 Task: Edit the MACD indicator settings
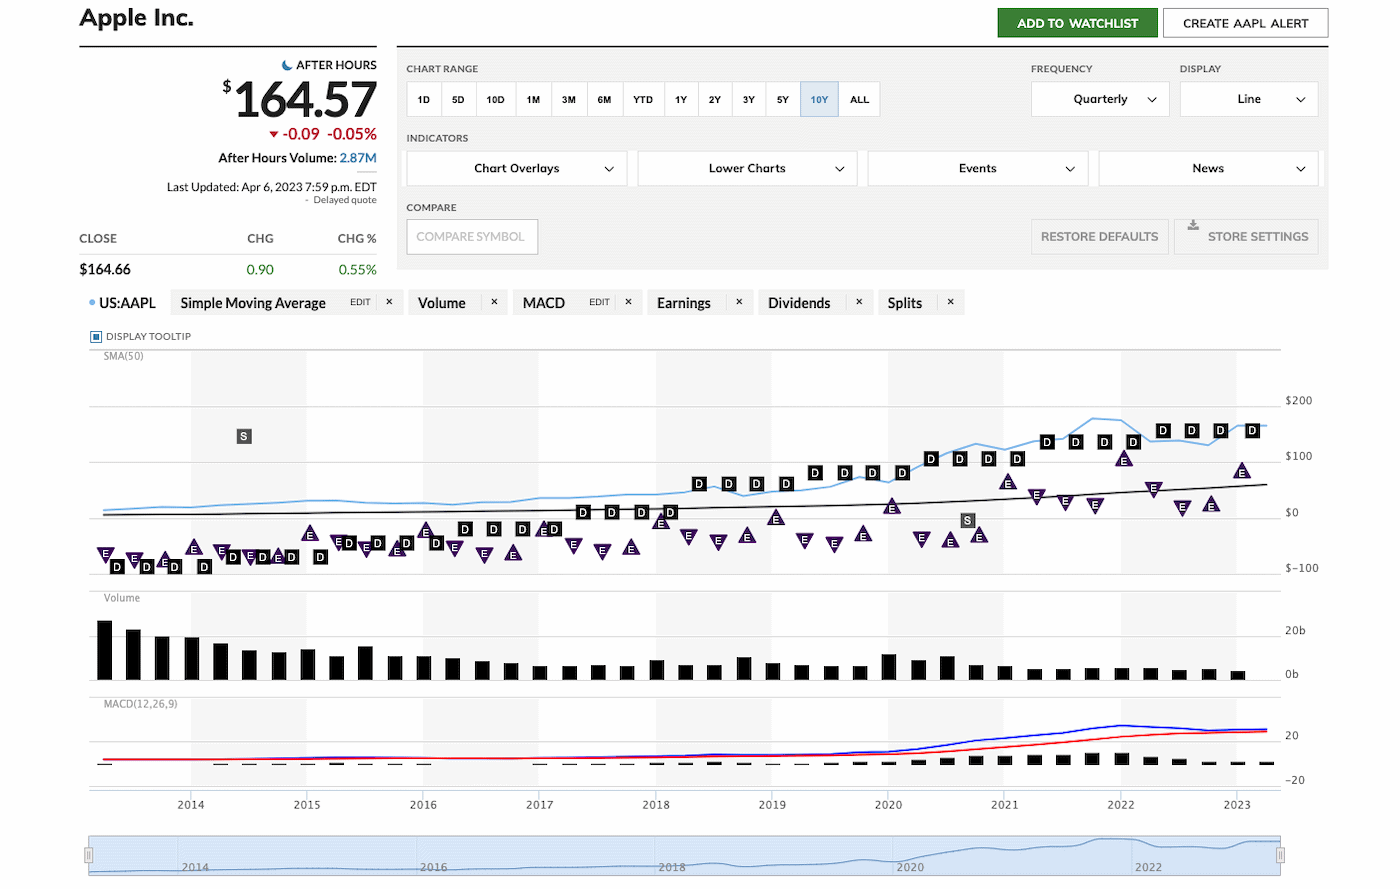pos(599,302)
